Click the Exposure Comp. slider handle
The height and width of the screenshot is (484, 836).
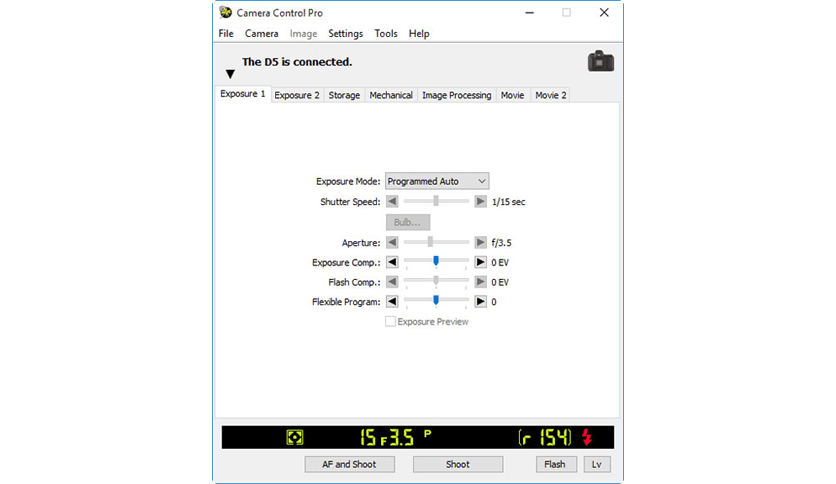pyautogui.click(x=436, y=261)
